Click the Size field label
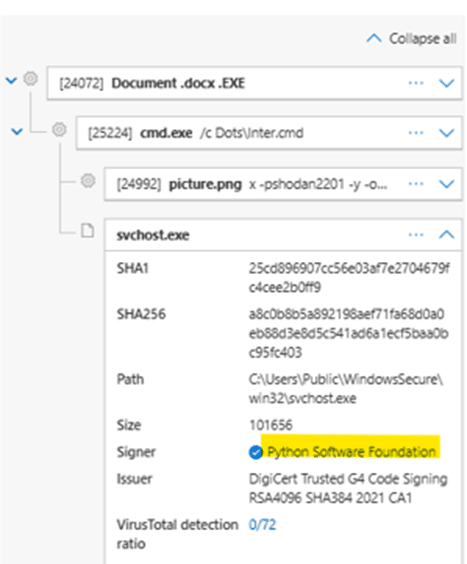 tap(129, 425)
